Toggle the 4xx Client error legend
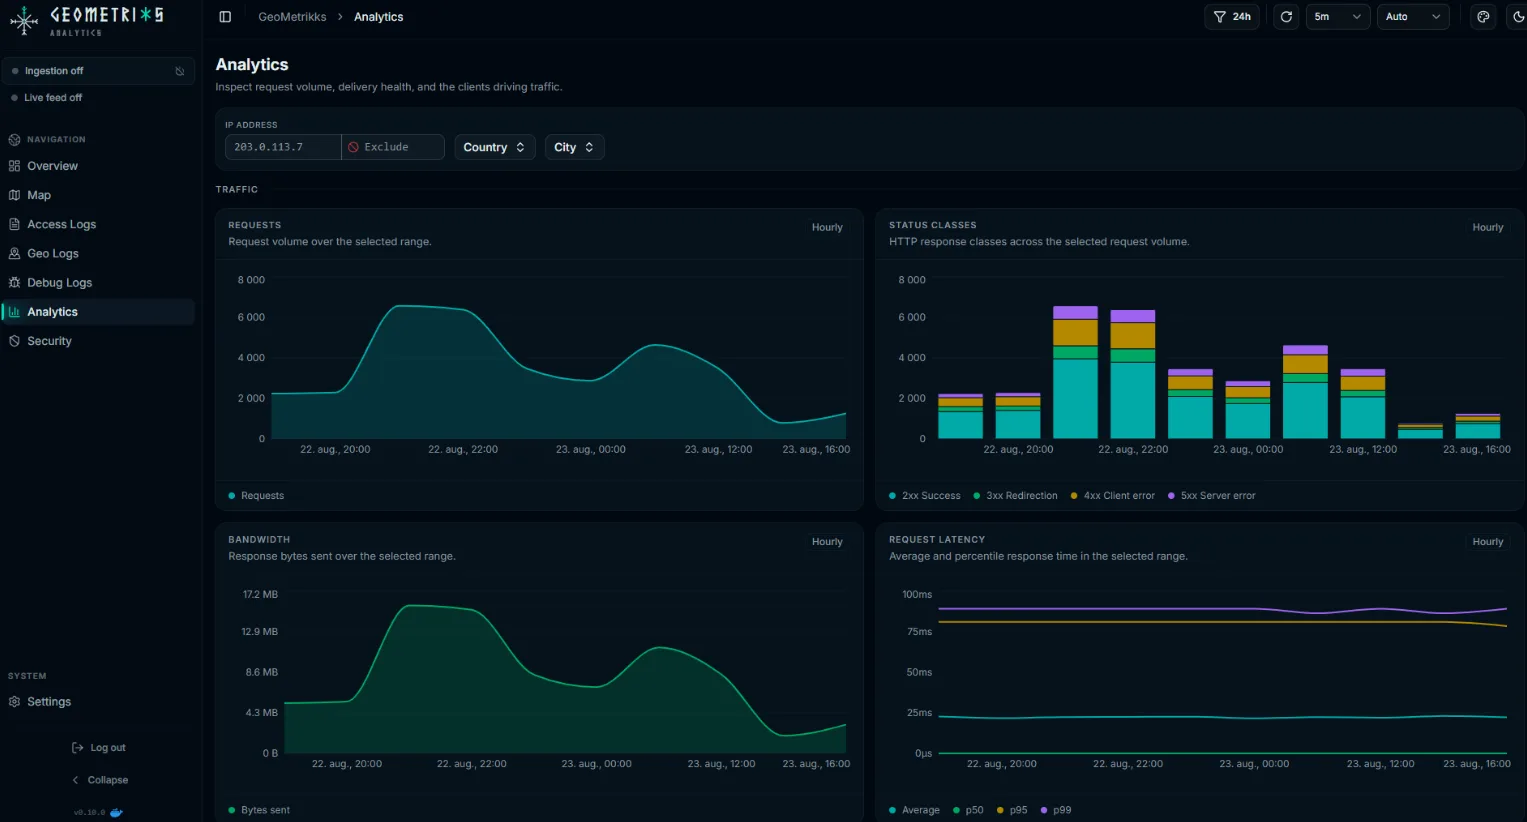Viewport: 1527px width, 822px height. (x=1112, y=496)
